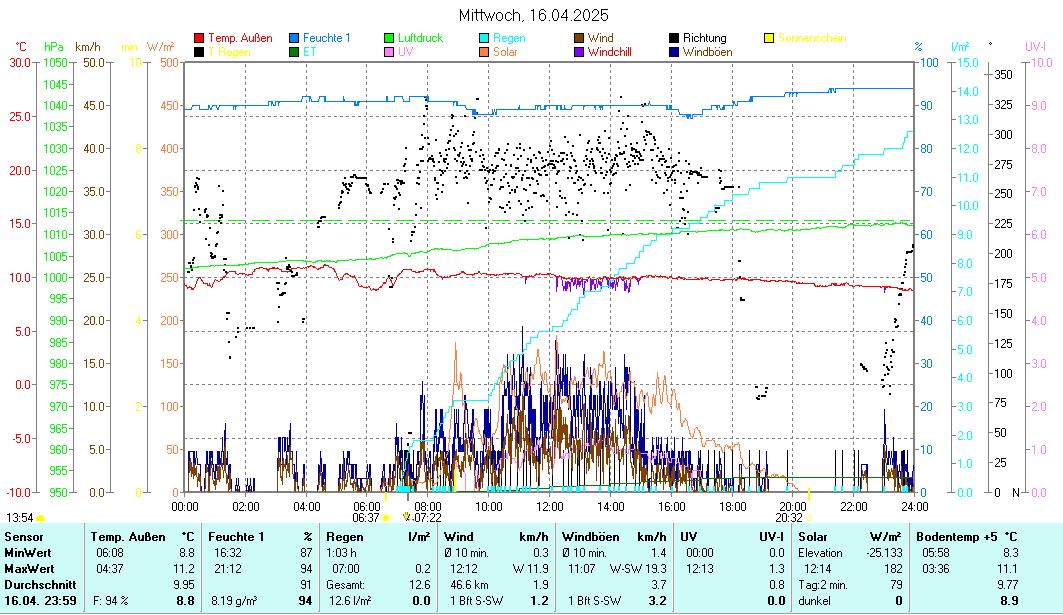
Task: Select the orange Solar legend square
Action: coord(485,51)
